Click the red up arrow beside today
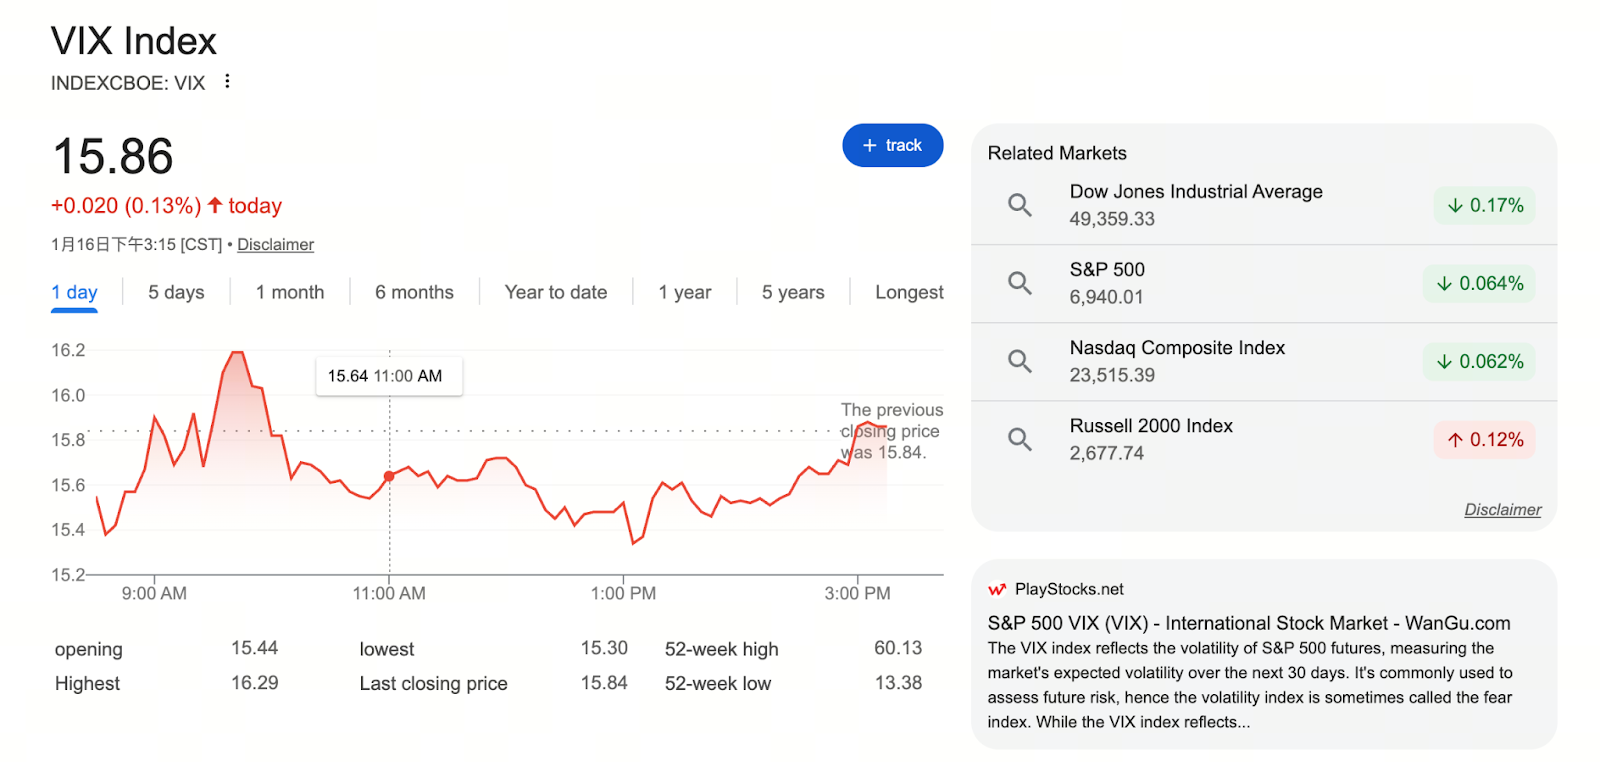Viewport: 1600px width, 762px height. (215, 205)
